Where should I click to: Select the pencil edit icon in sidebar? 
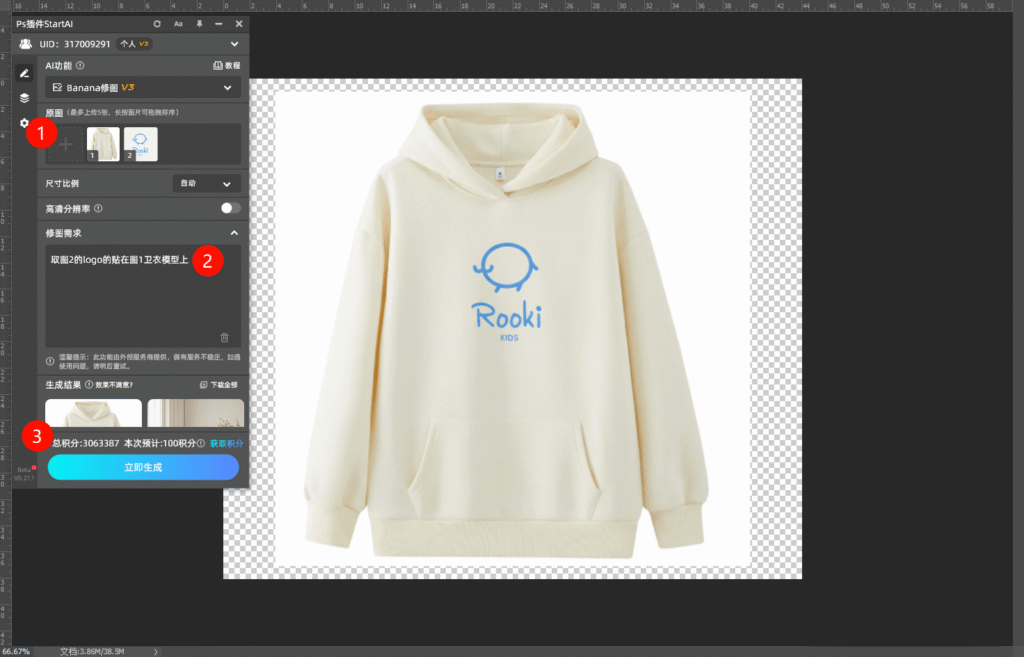pyautogui.click(x=25, y=74)
